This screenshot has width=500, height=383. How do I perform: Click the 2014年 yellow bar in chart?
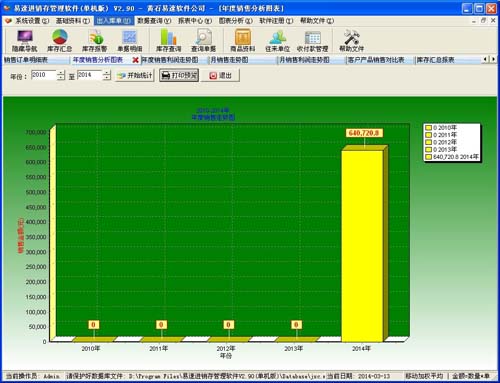coord(362,246)
